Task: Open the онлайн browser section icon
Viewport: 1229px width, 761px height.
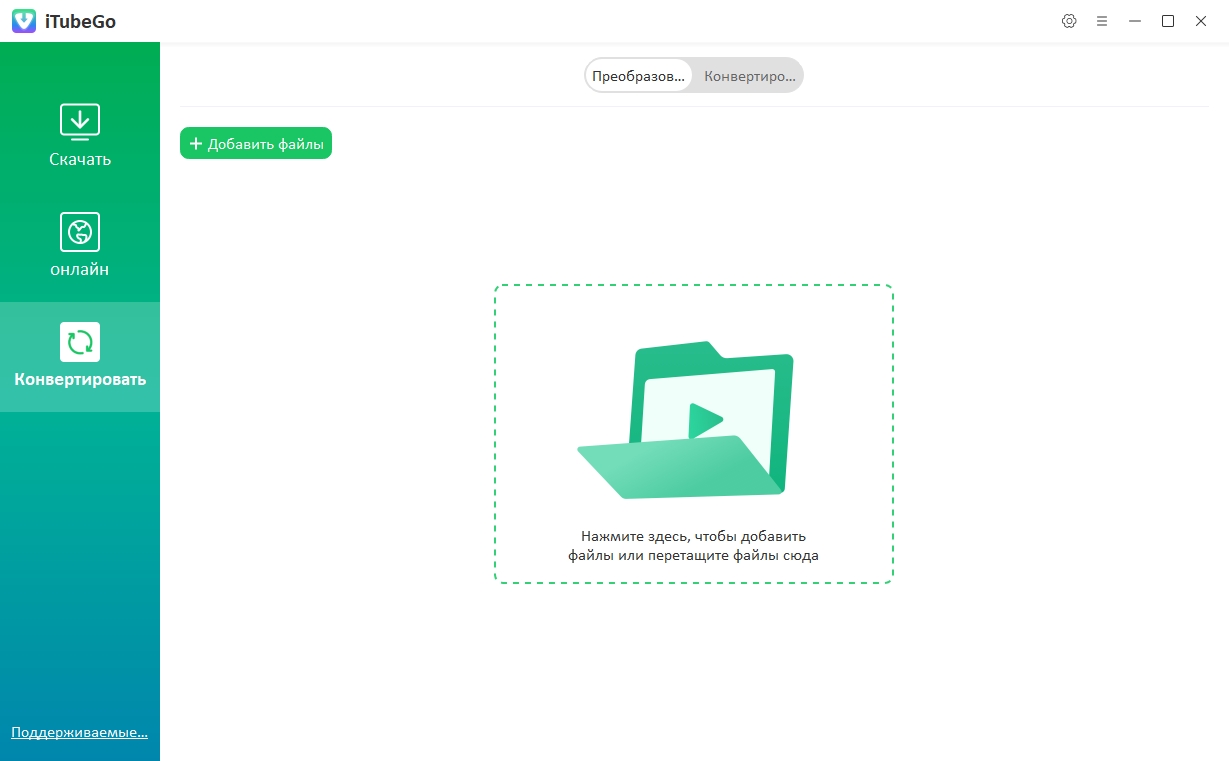Action: pyautogui.click(x=80, y=232)
